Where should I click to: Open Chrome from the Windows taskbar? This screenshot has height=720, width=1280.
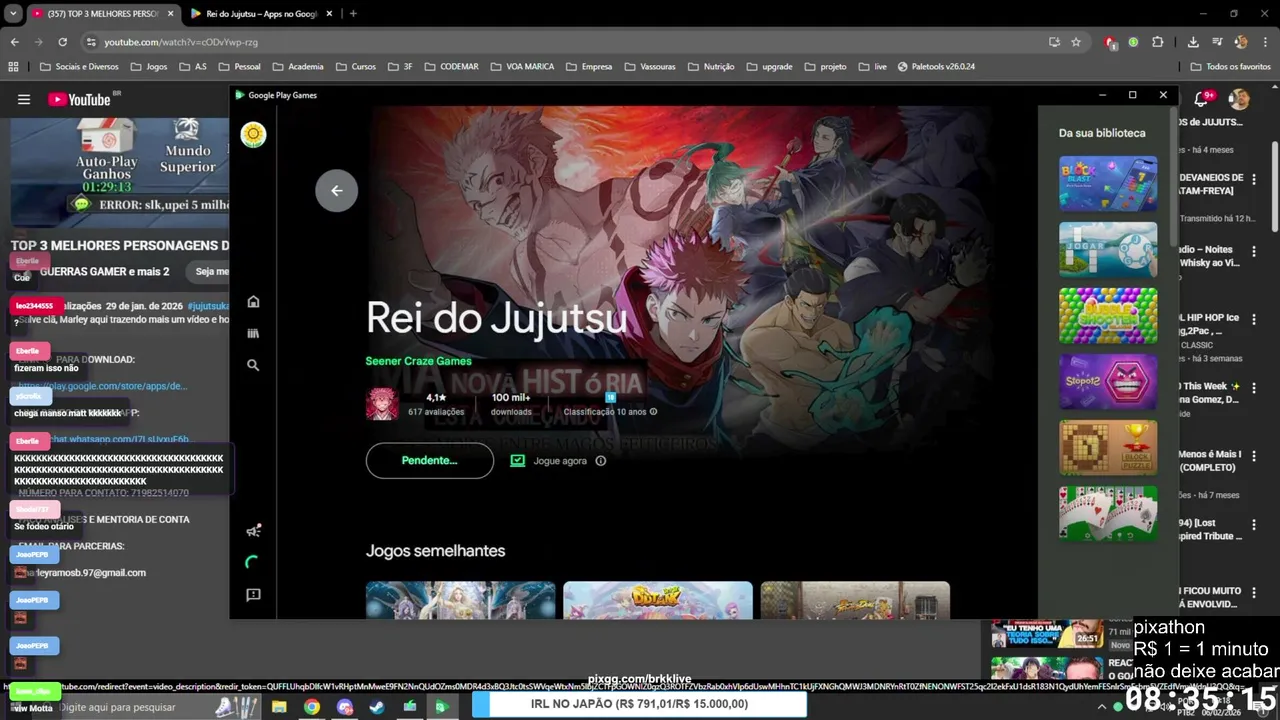tap(312, 707)
